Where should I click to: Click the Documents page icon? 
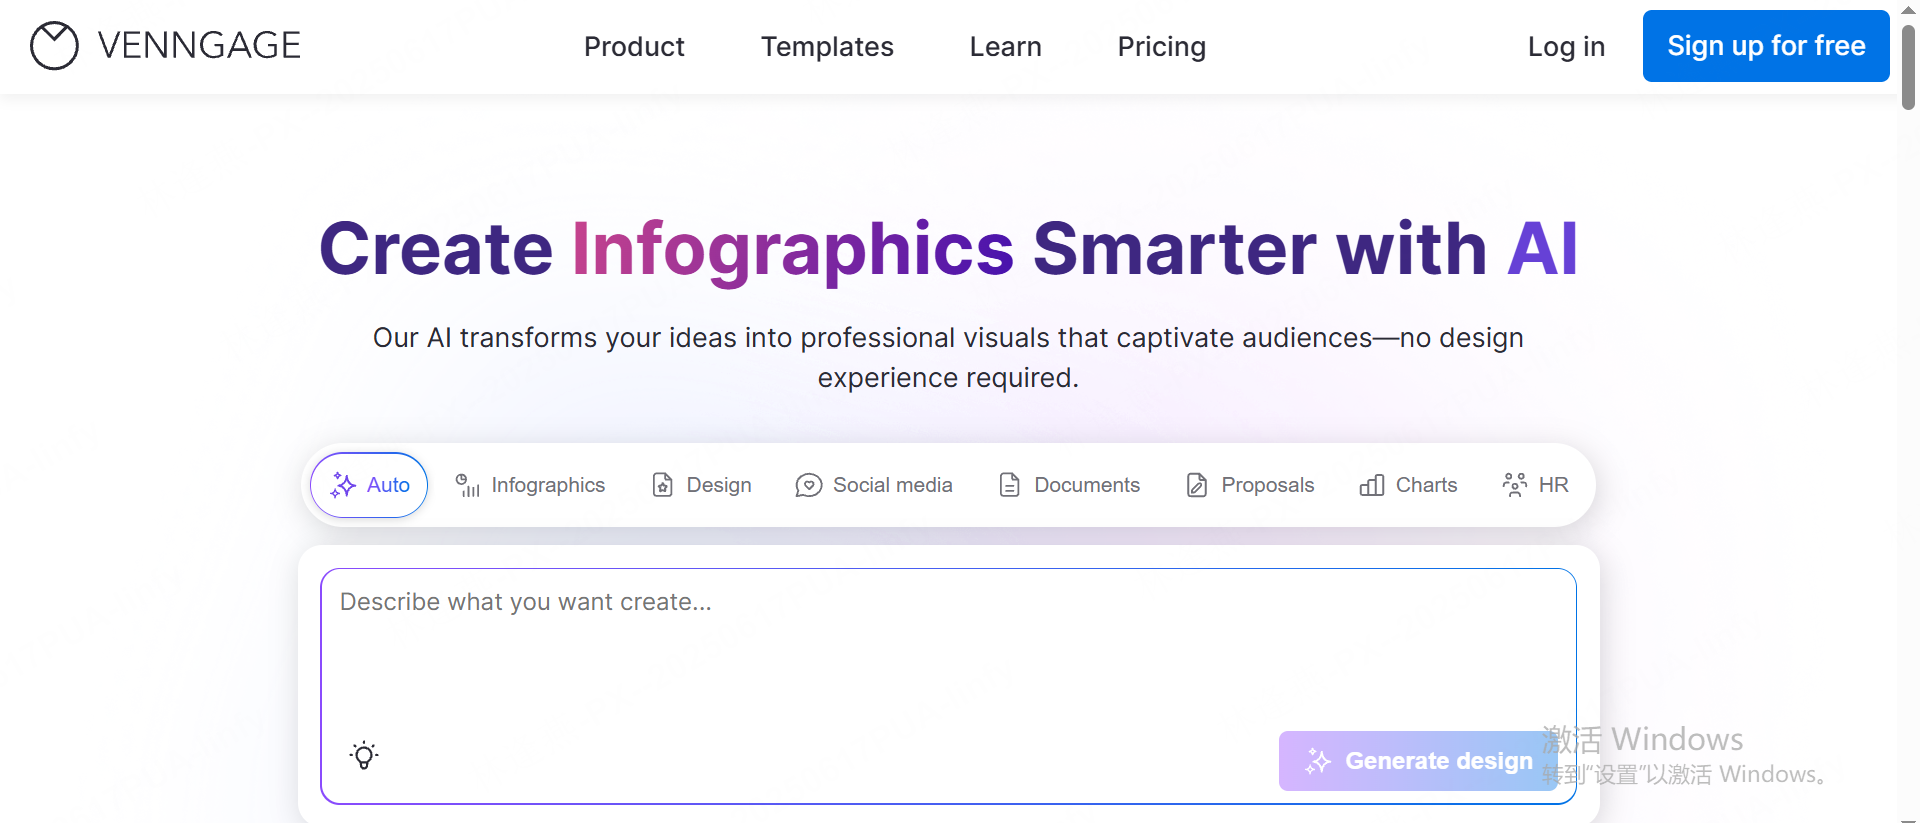1009,485
